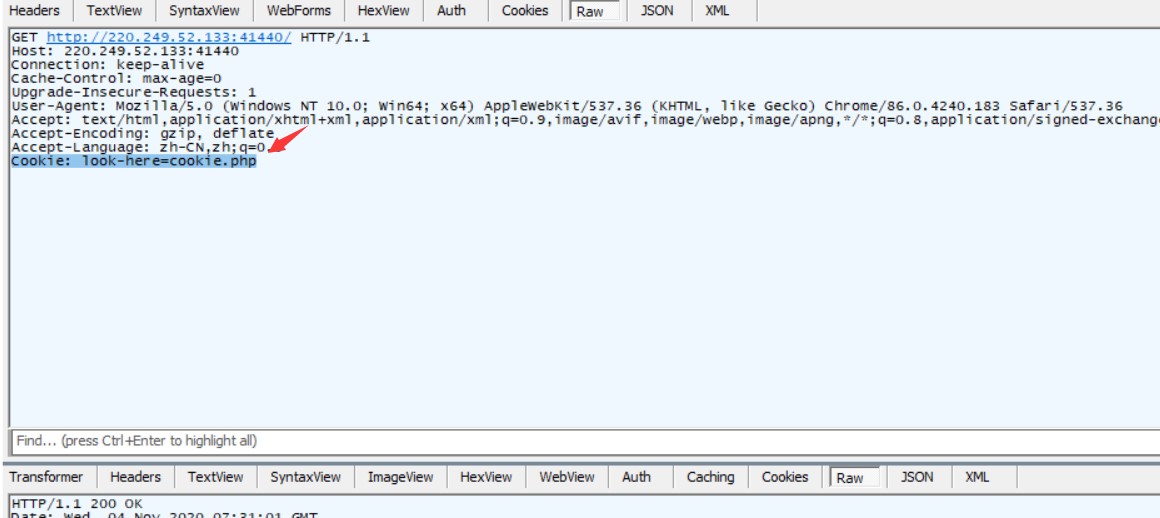Open the response TextView tab
Image resolution: width=1160 pixels, height=518 pixels.
tap(215, 477)
